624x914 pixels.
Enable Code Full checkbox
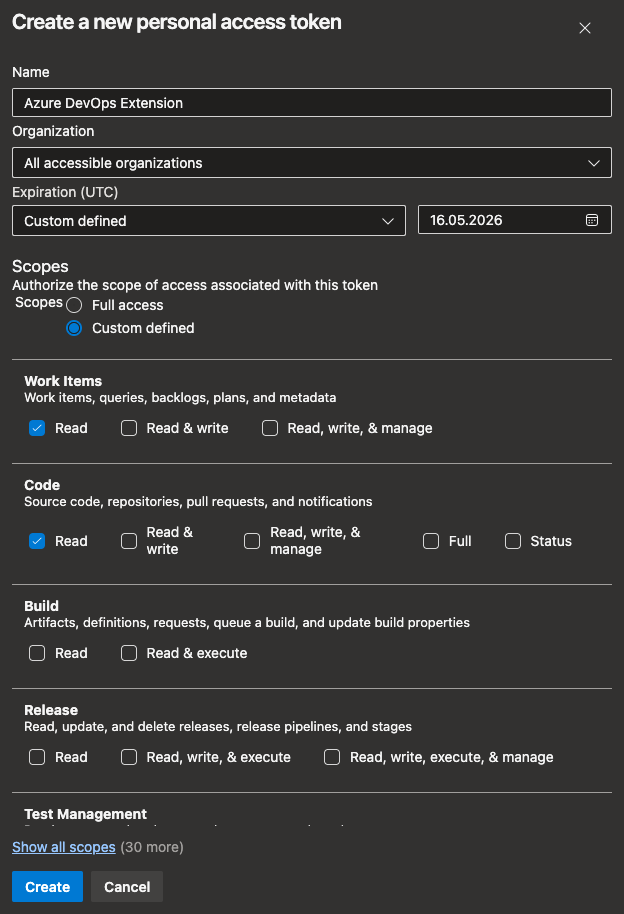point(431,541)
